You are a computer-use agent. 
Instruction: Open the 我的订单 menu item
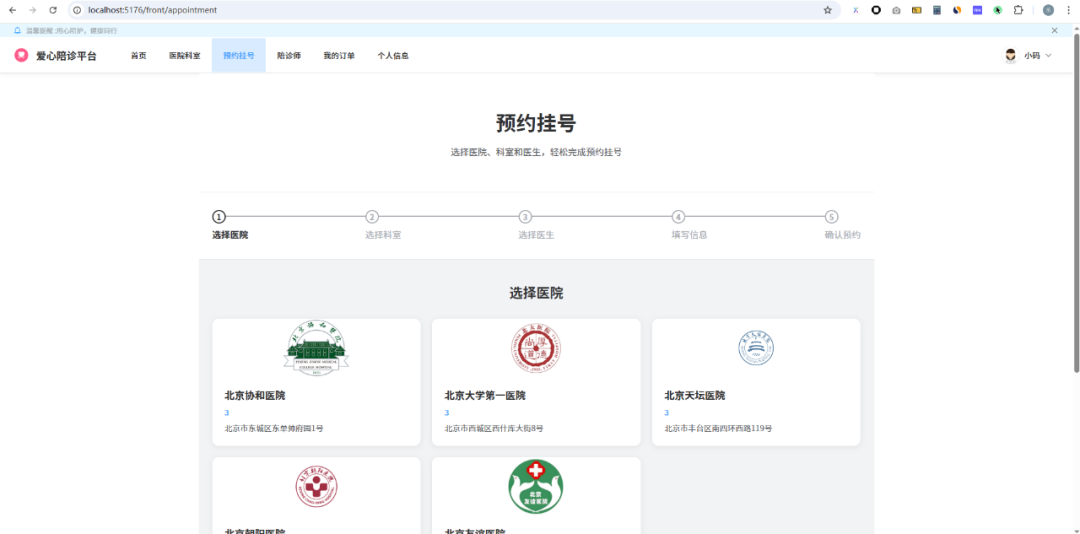click(339, 56)
